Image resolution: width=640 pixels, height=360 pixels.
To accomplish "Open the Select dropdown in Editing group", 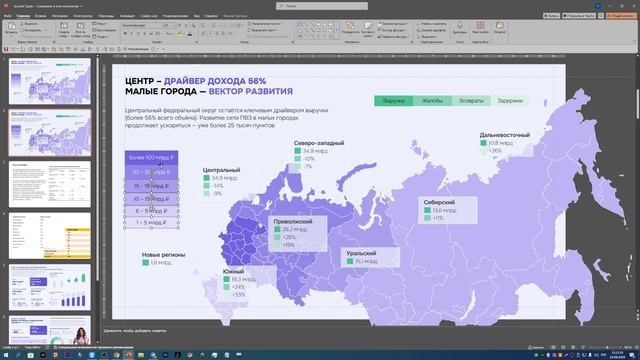I will coord(426,37).
